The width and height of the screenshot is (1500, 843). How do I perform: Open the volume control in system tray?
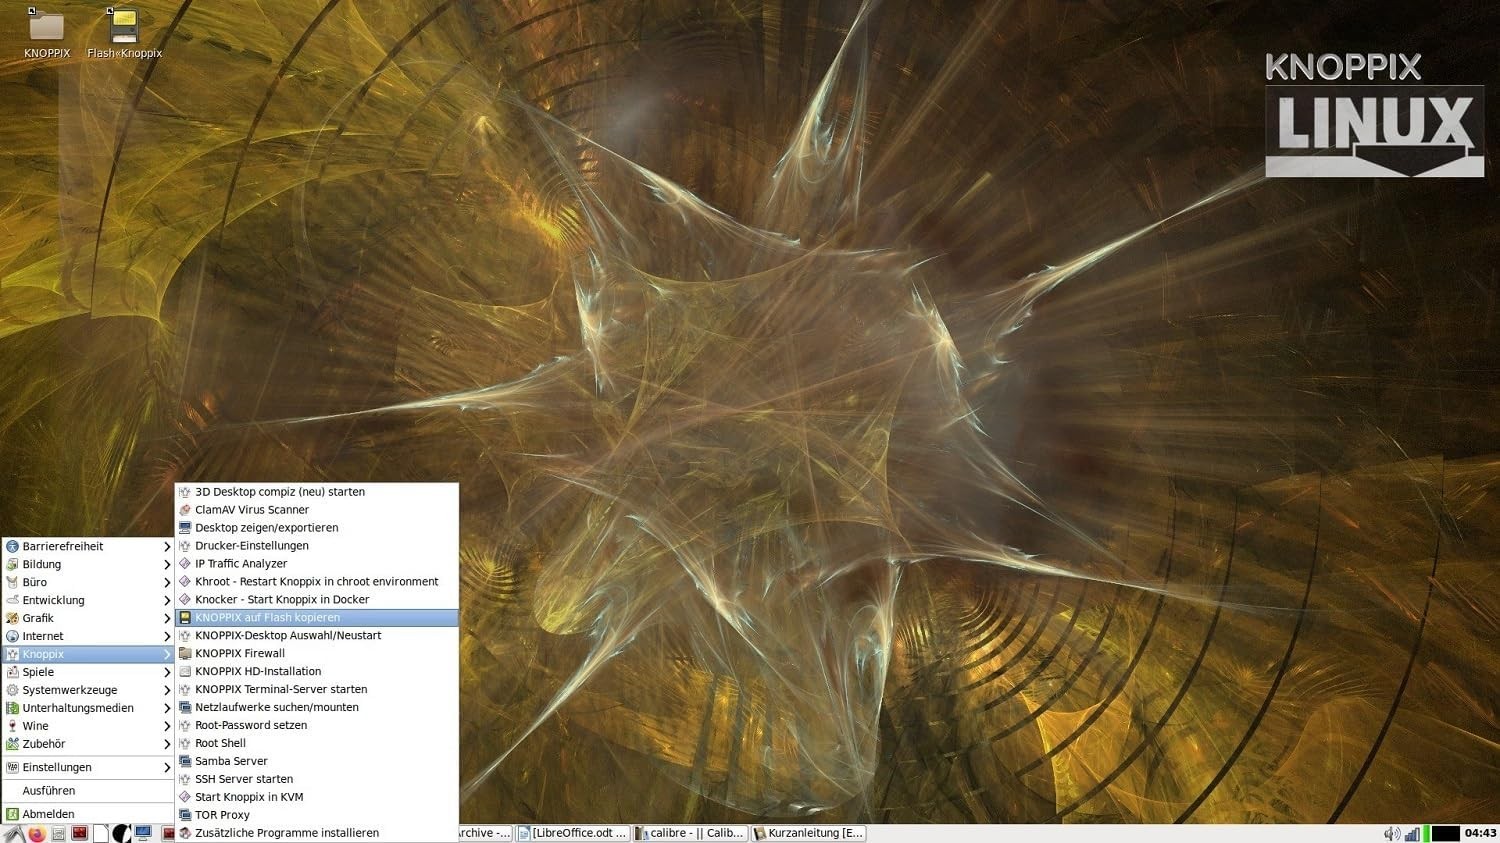coord(1392,834)
